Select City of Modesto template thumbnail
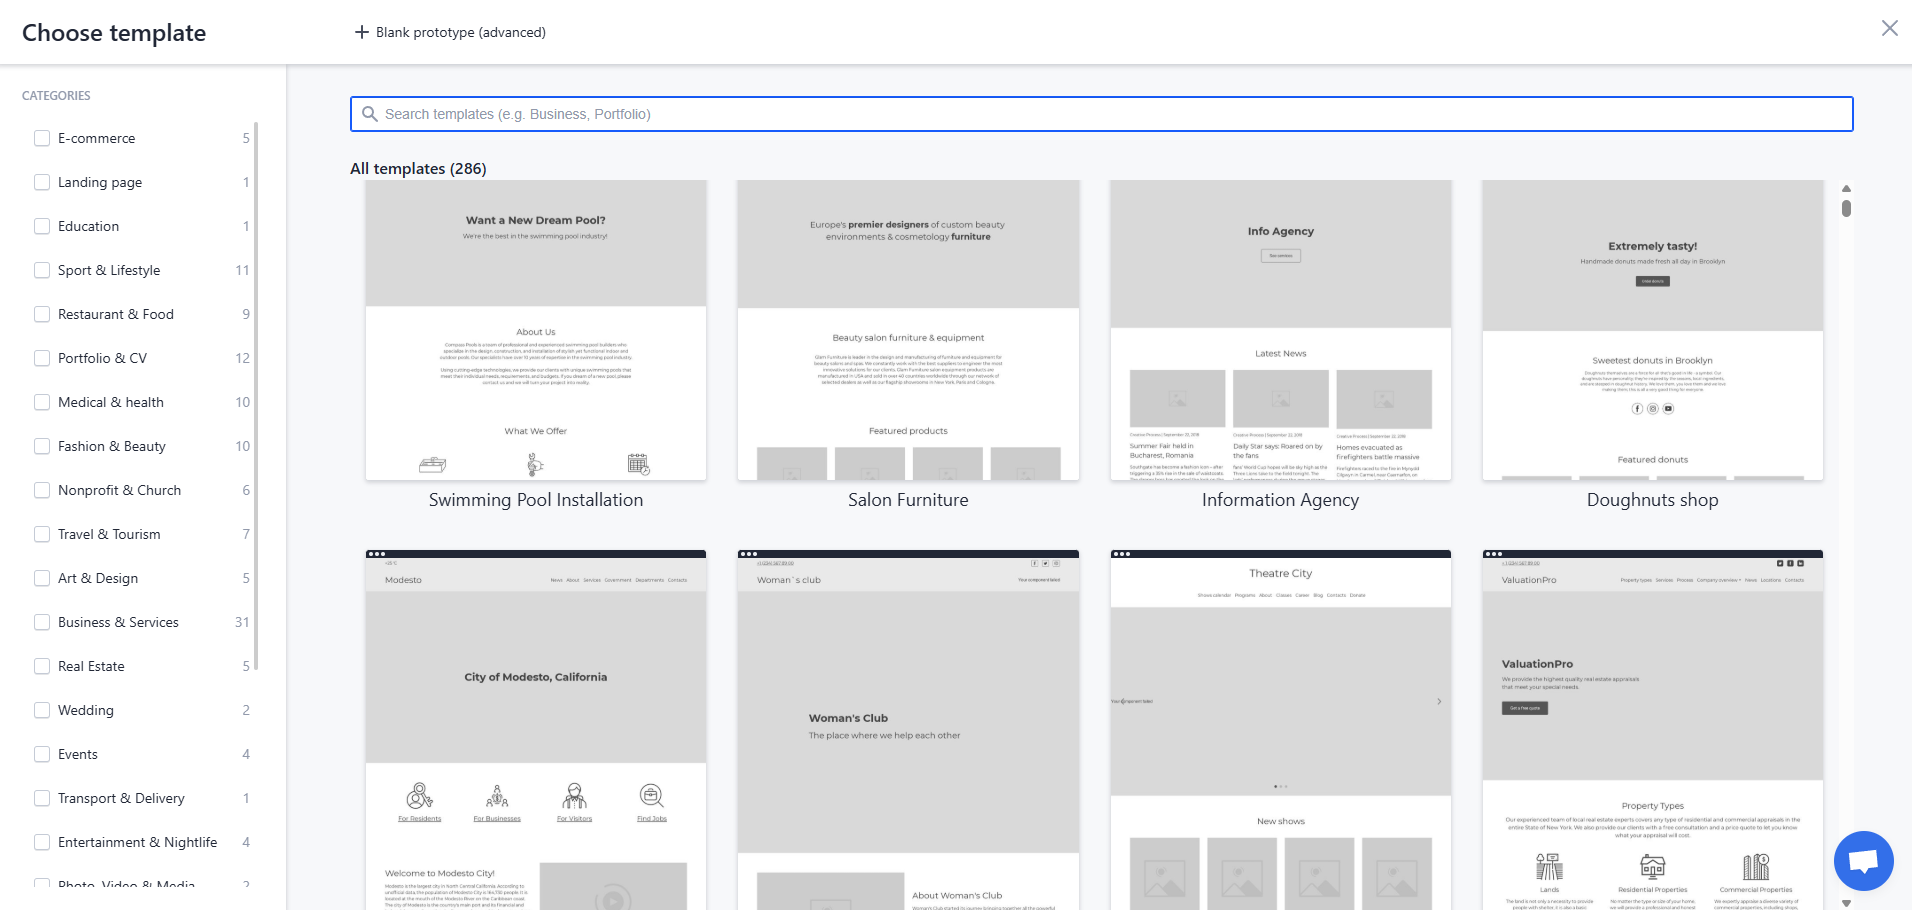The width and height of the screenshot is (1912, 910). coord(536,730)
